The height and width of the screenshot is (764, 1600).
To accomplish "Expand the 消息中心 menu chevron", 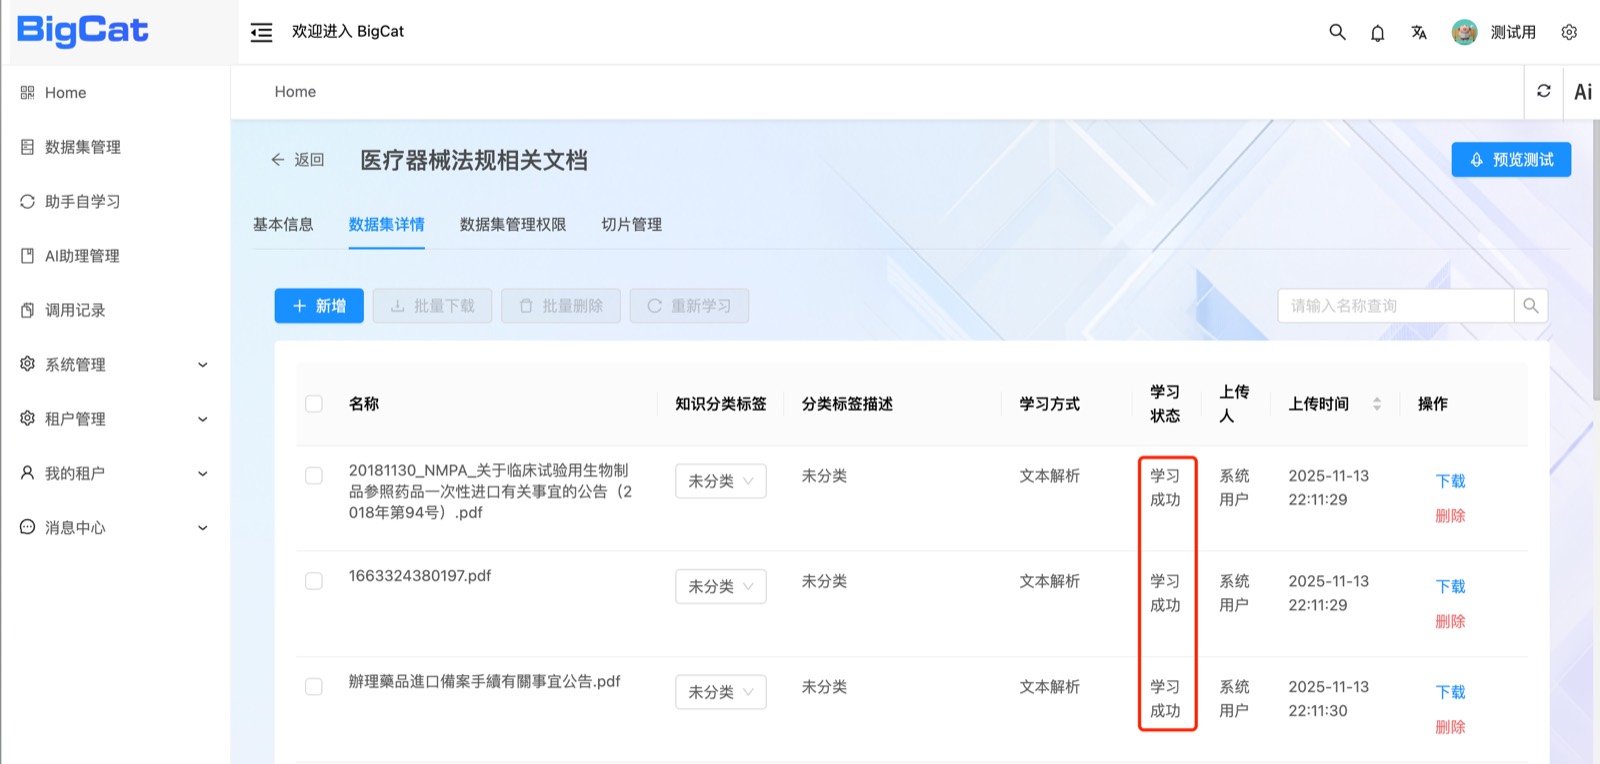I will pyautogui.click(x=203, y=528).
